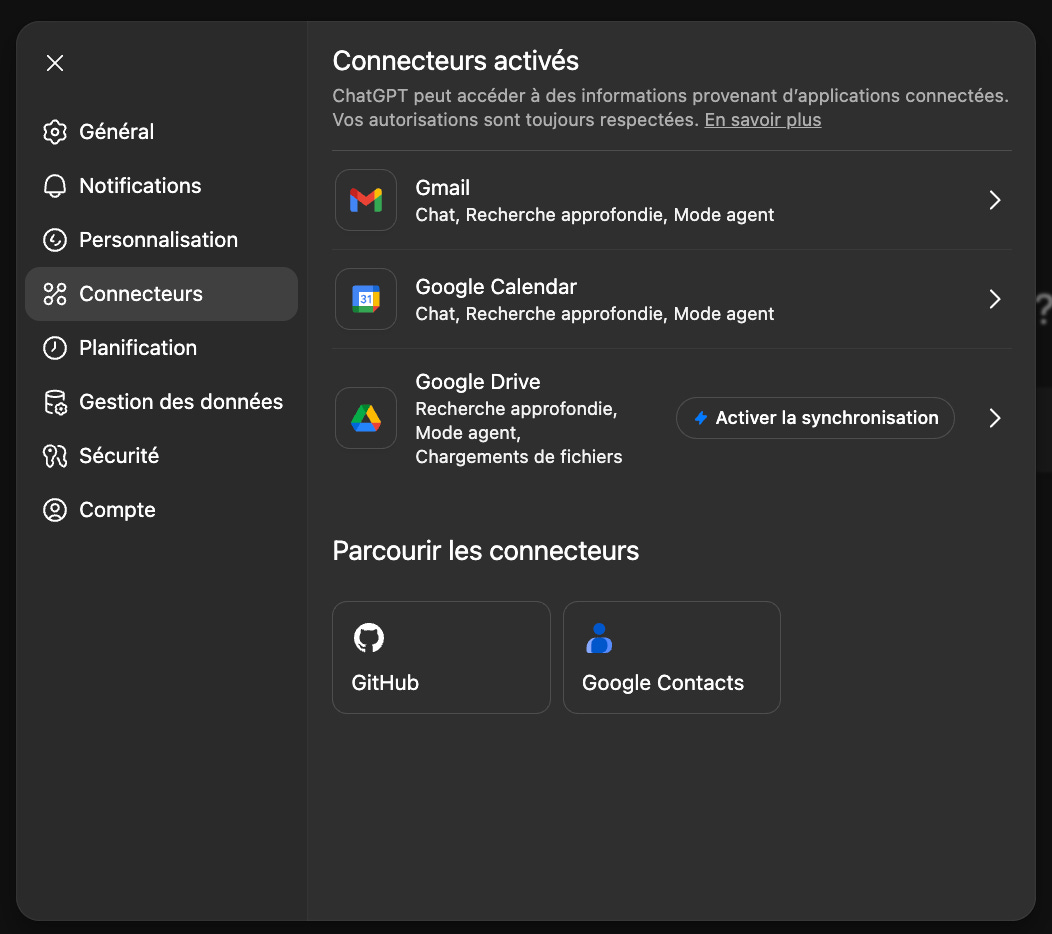Open the Gestion des données tab

pos(161,402)
